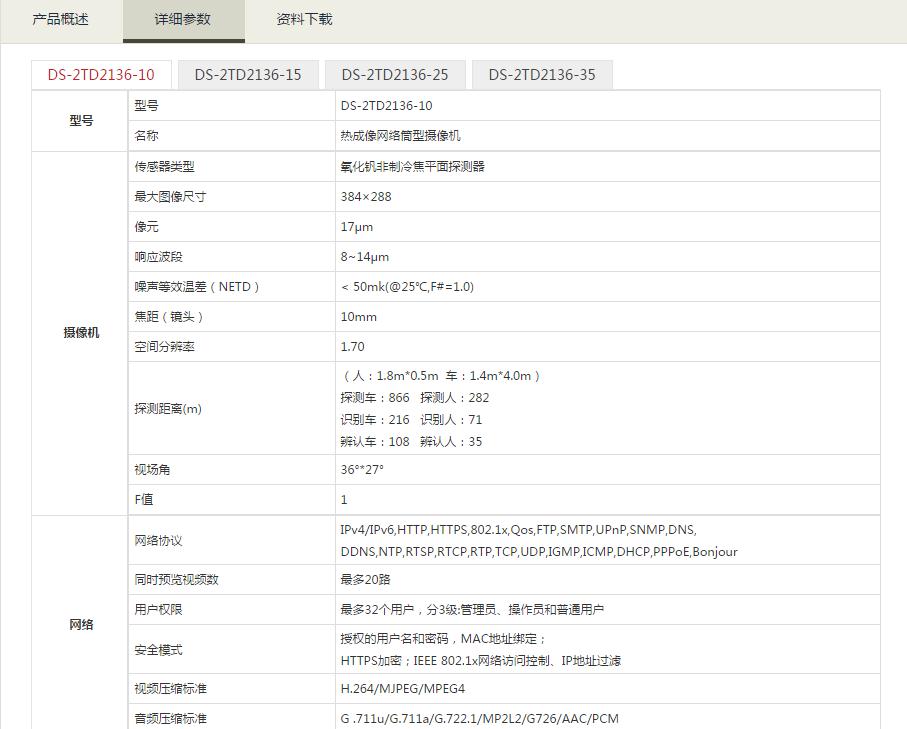Click the 摄像机 category header cell

[81, 333]
